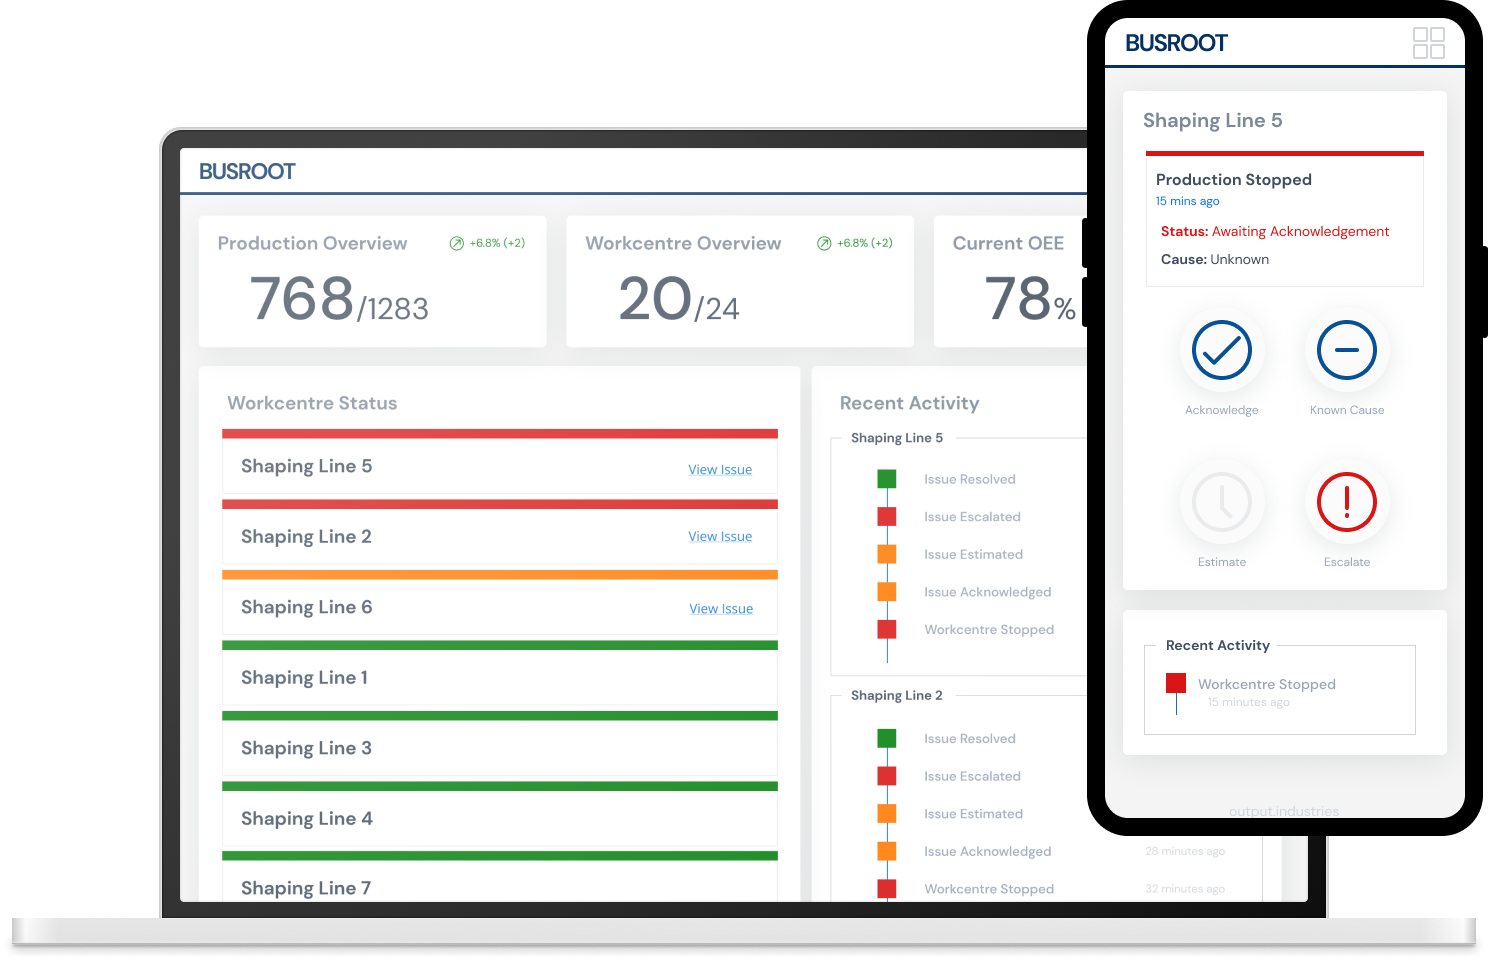The height and width of the screenshot is (958, 1488).
Task: Click orange Issue Estimated marker under Shaping Line 2 activity
Action: click(887, 814)
